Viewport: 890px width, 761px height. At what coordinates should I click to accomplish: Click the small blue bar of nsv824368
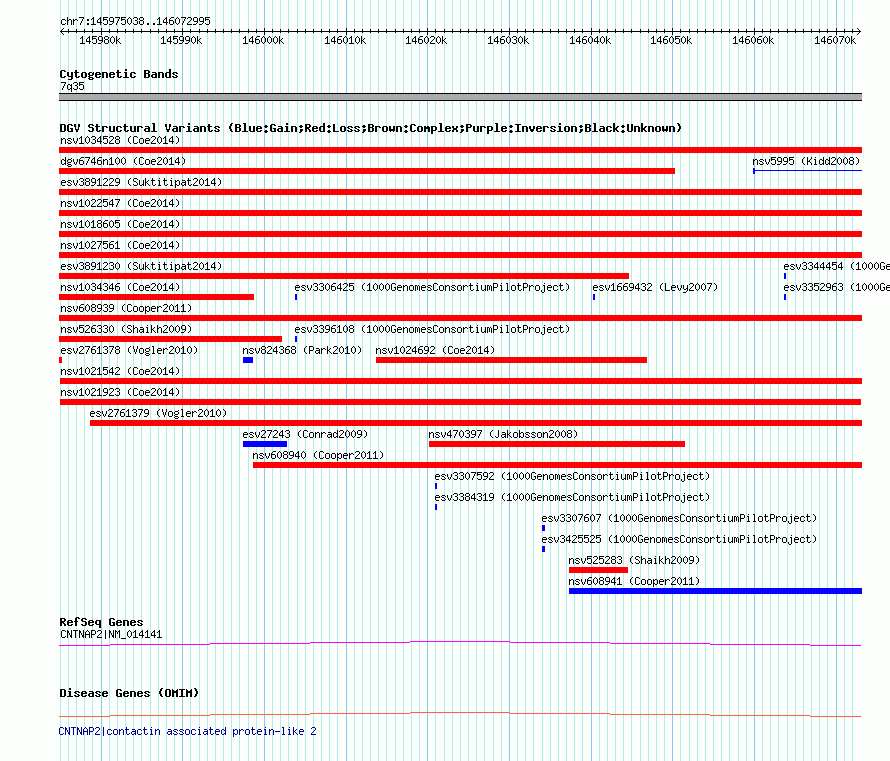tap(248, 360)
